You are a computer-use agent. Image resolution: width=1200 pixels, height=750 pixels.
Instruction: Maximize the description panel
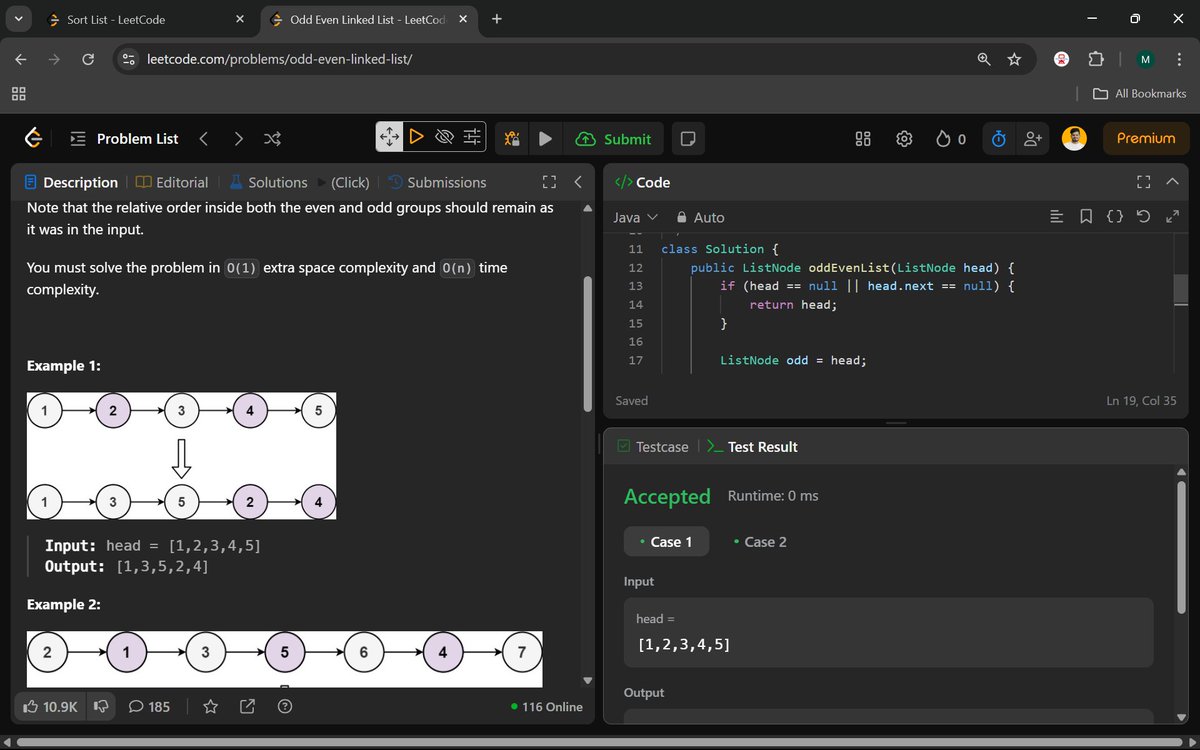tap(548, 182)
